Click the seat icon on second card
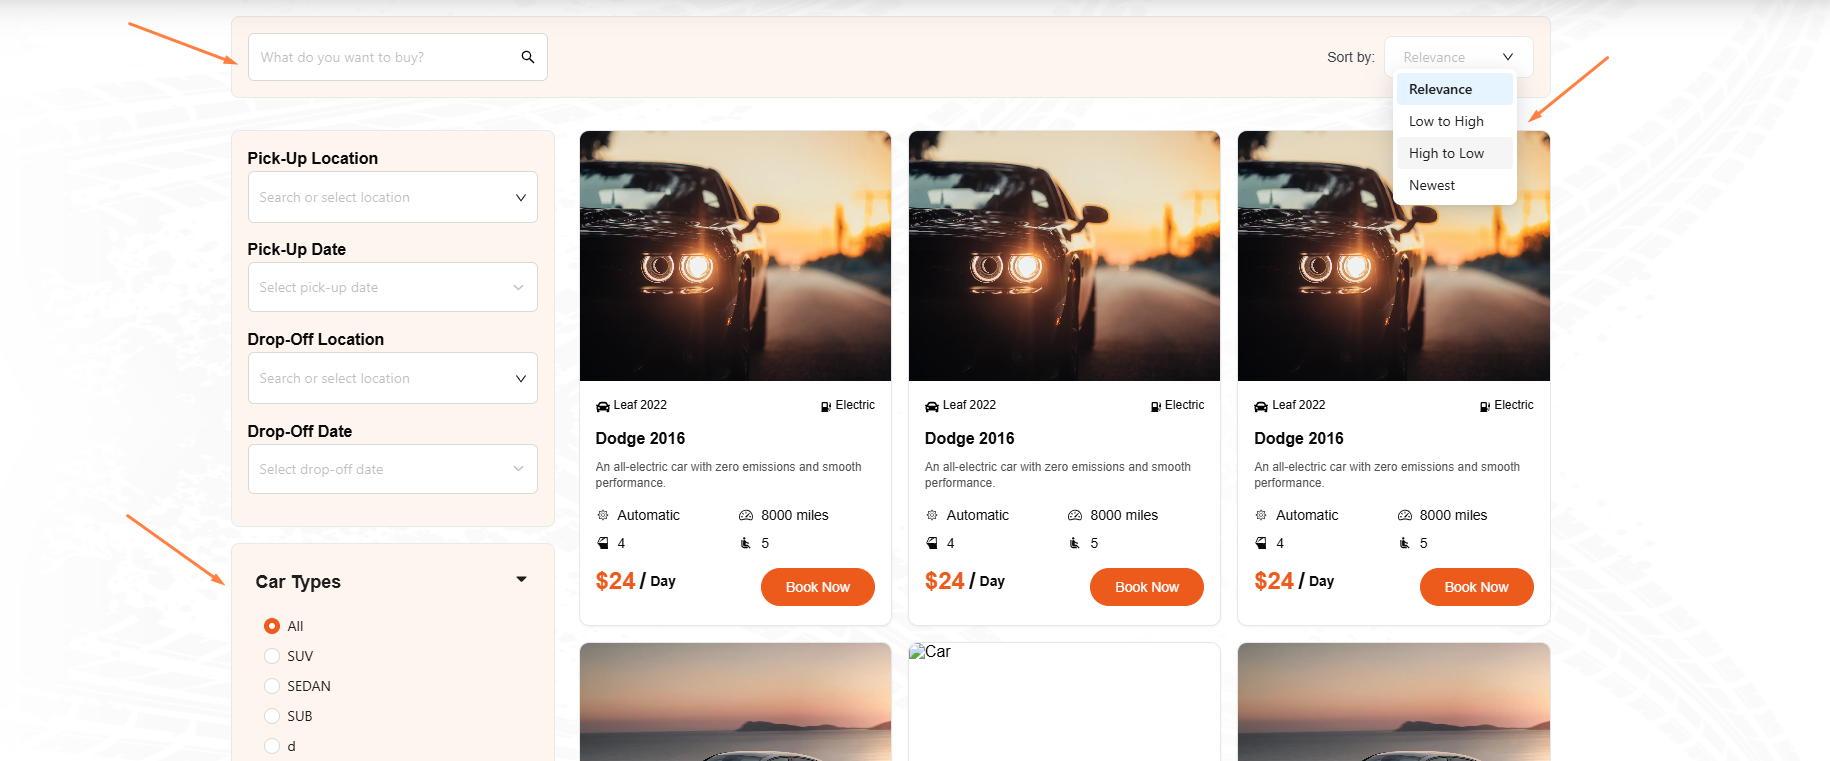1830x761 pixels. [1075, 543]
